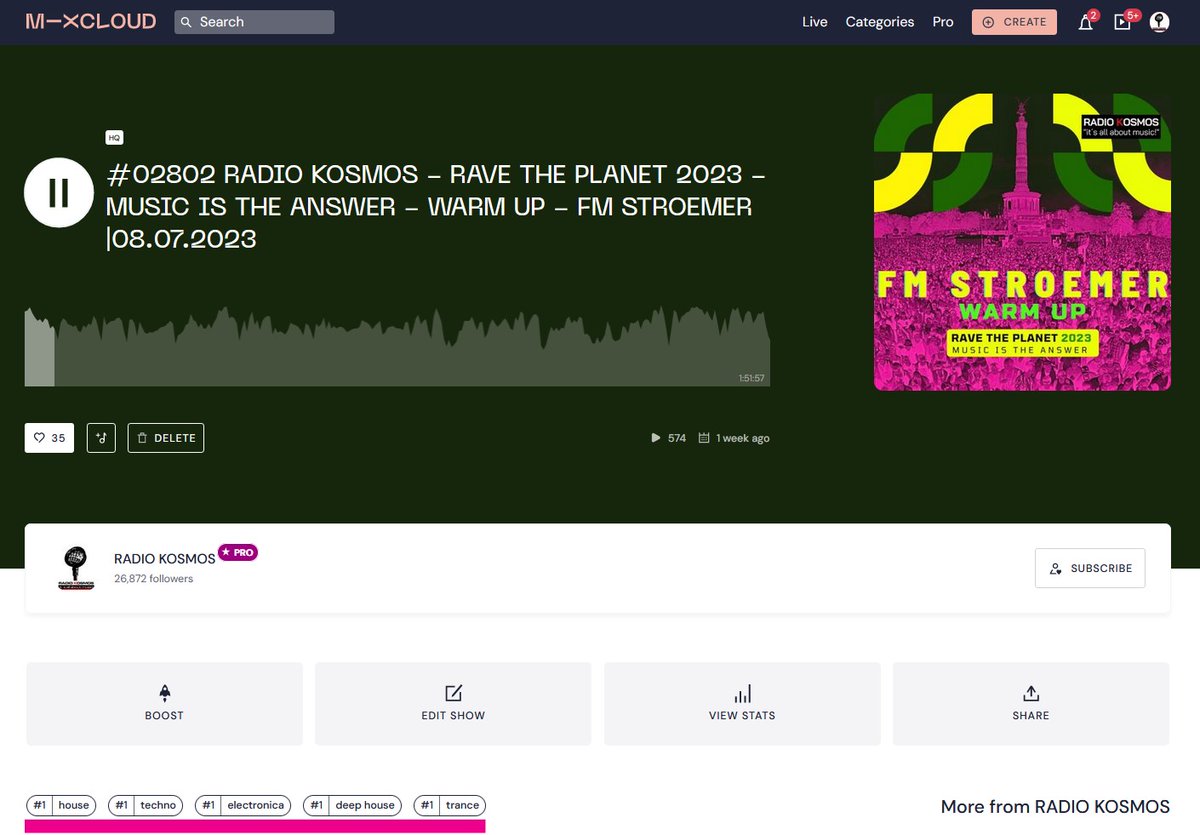Open the Pro page
This screenshot has height=835, width=1200.
click(x=943, y=22)
